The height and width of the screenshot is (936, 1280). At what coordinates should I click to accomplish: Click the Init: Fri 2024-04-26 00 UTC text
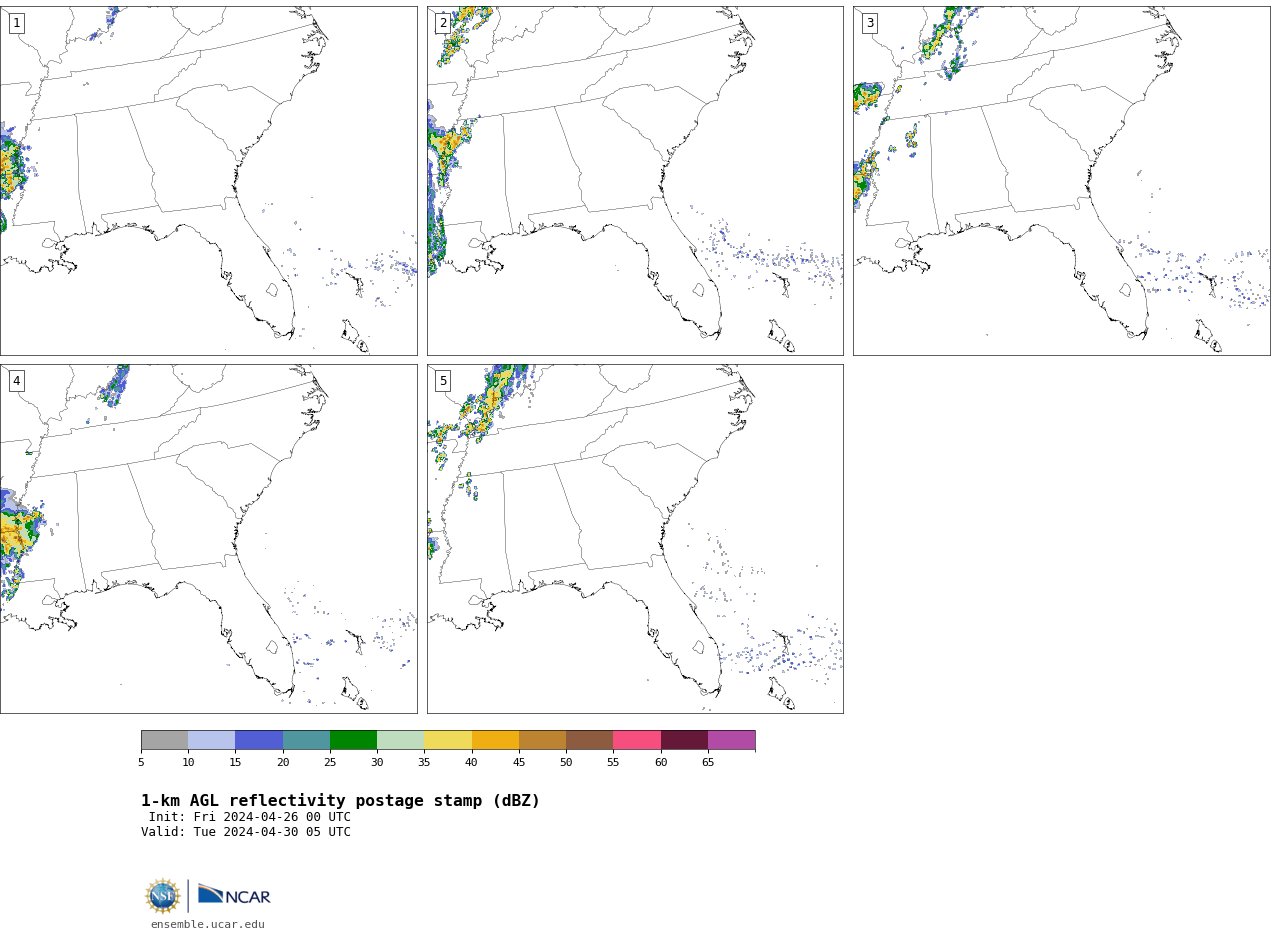[250, 817]
